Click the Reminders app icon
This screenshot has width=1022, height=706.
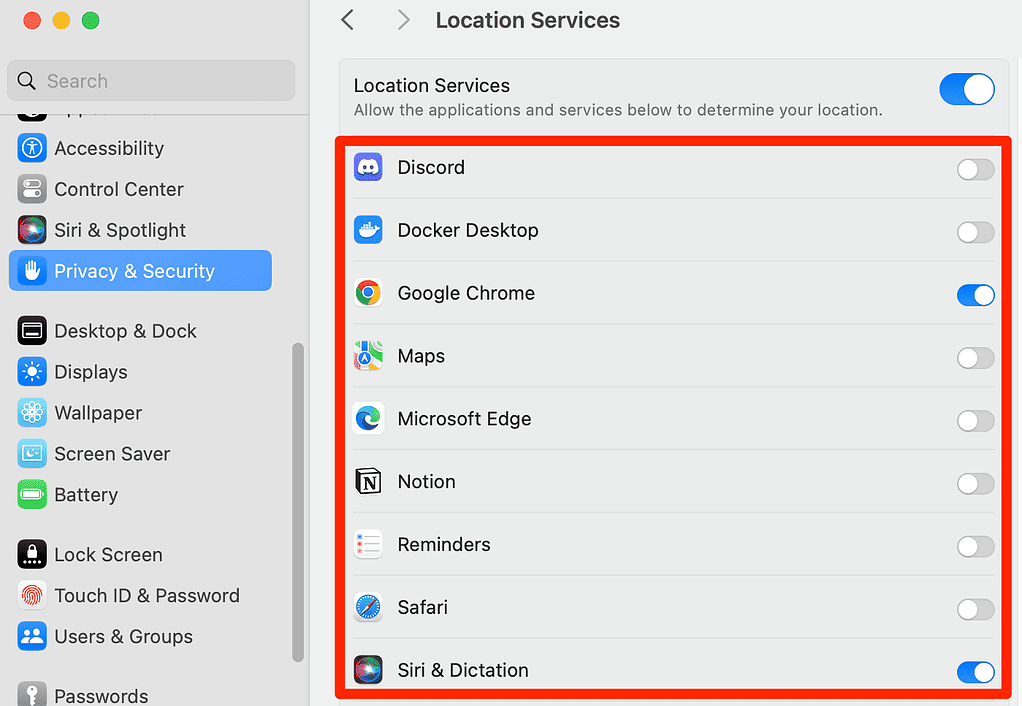click(x=367, y=544)
